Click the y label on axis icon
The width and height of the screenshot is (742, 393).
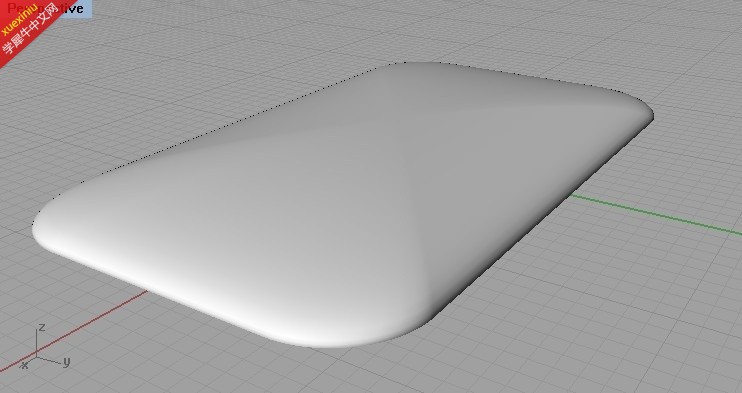click(x=66, y=362)
